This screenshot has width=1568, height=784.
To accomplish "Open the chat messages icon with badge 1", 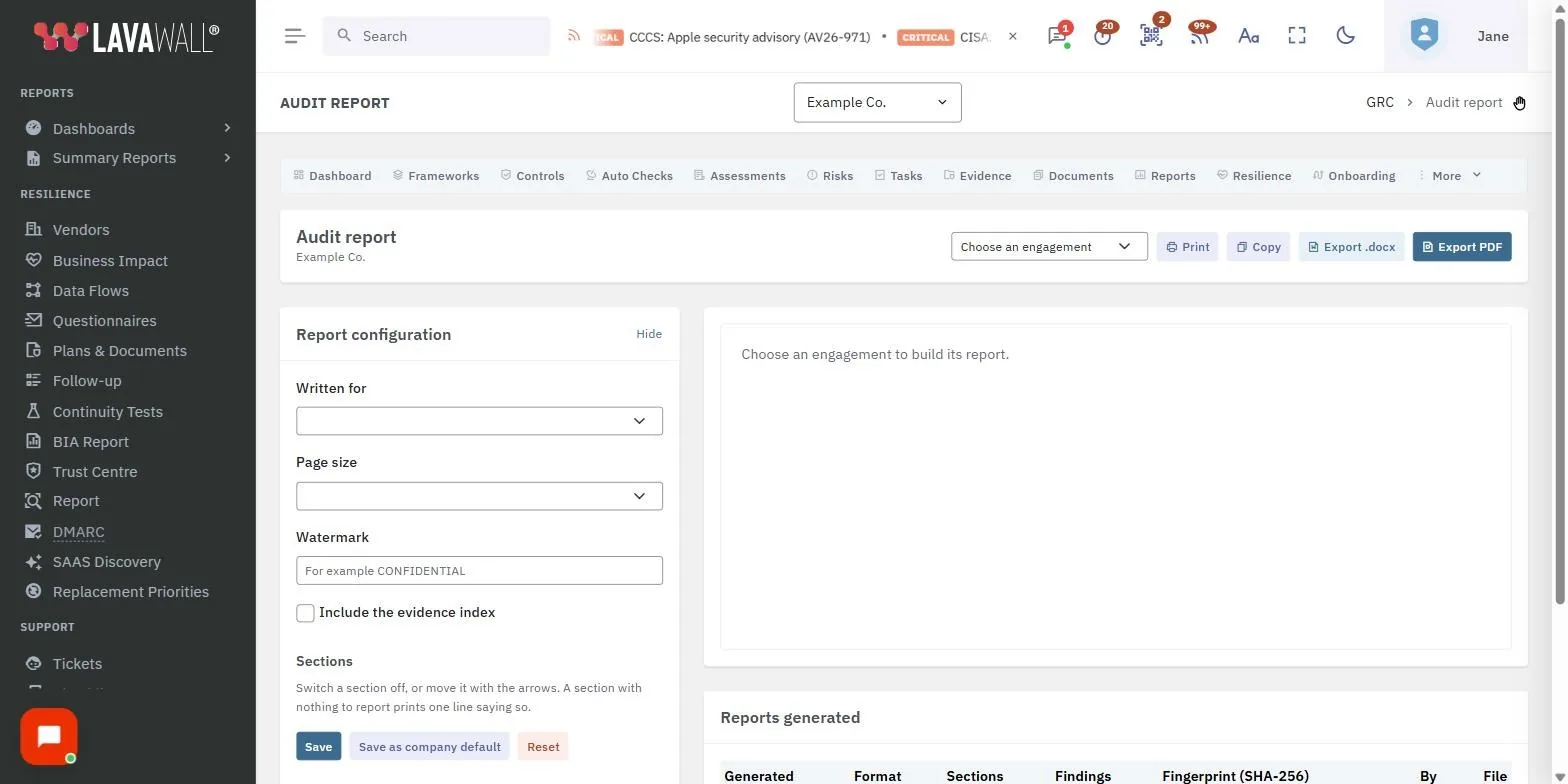I will [1057, 36].
